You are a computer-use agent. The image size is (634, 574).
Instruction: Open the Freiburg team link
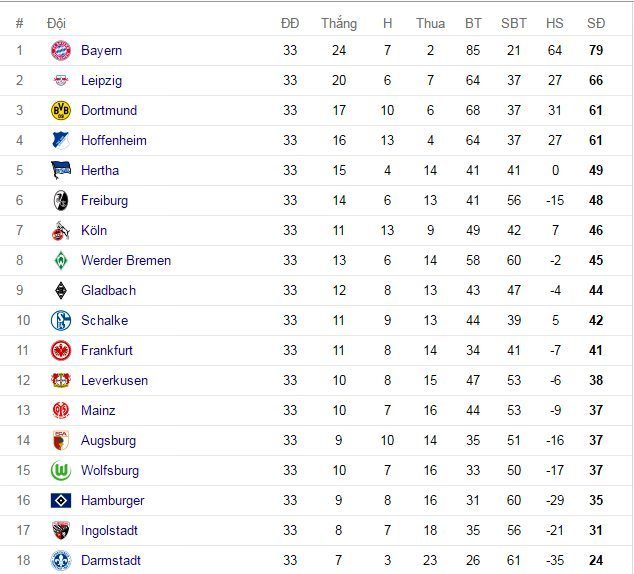pyautogui.click(x=104, y=201)
